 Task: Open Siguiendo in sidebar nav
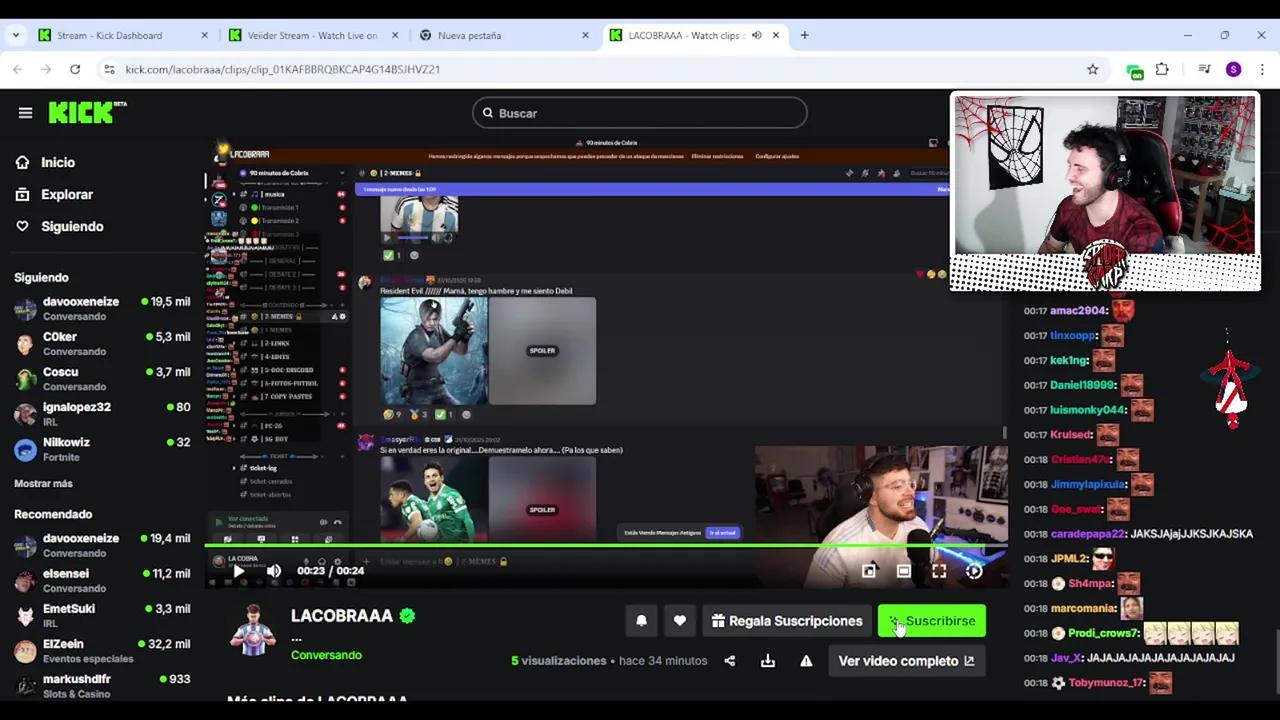(x=72, y=226)
